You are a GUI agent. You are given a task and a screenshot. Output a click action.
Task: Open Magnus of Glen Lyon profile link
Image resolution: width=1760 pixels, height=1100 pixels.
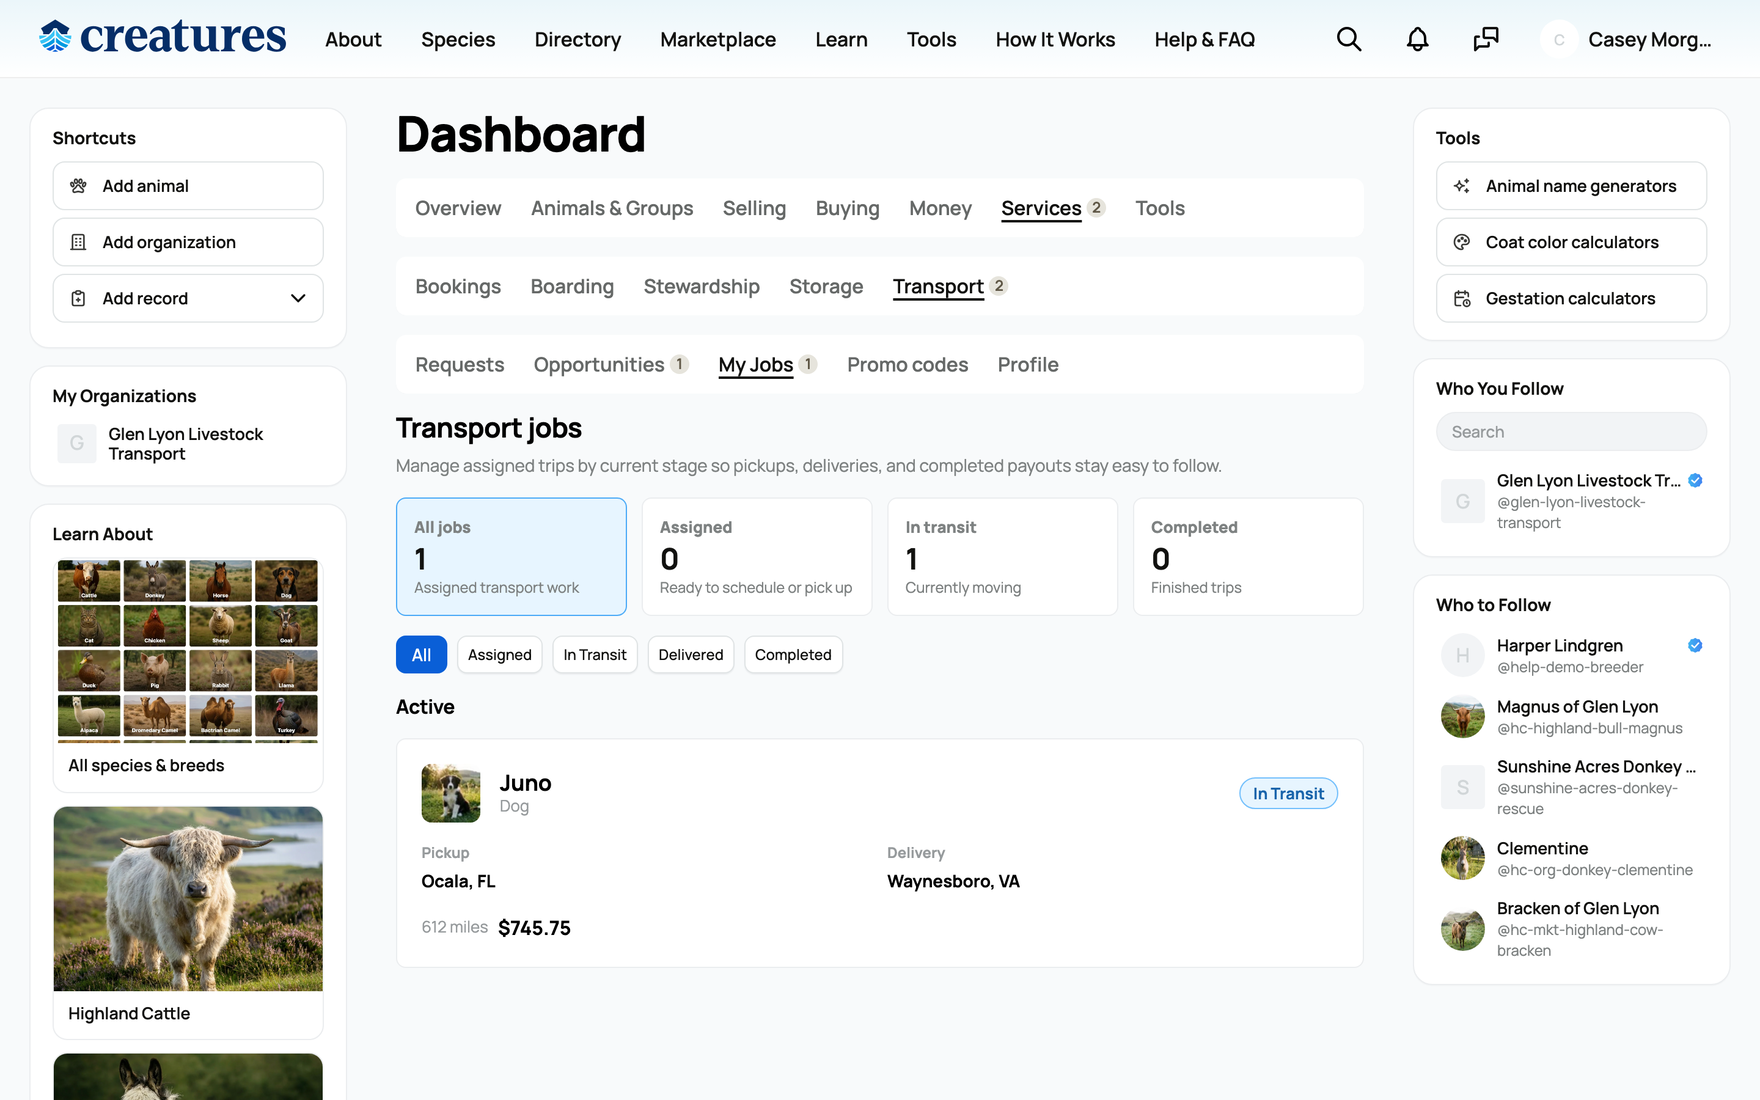point(1577,707)
